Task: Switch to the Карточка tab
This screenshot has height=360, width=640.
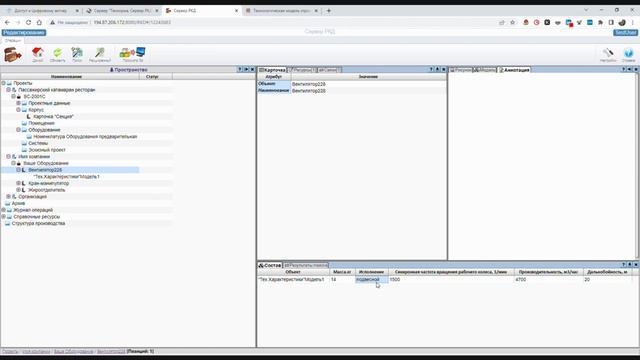Action: pyautogui.click(x=272, y=70)
